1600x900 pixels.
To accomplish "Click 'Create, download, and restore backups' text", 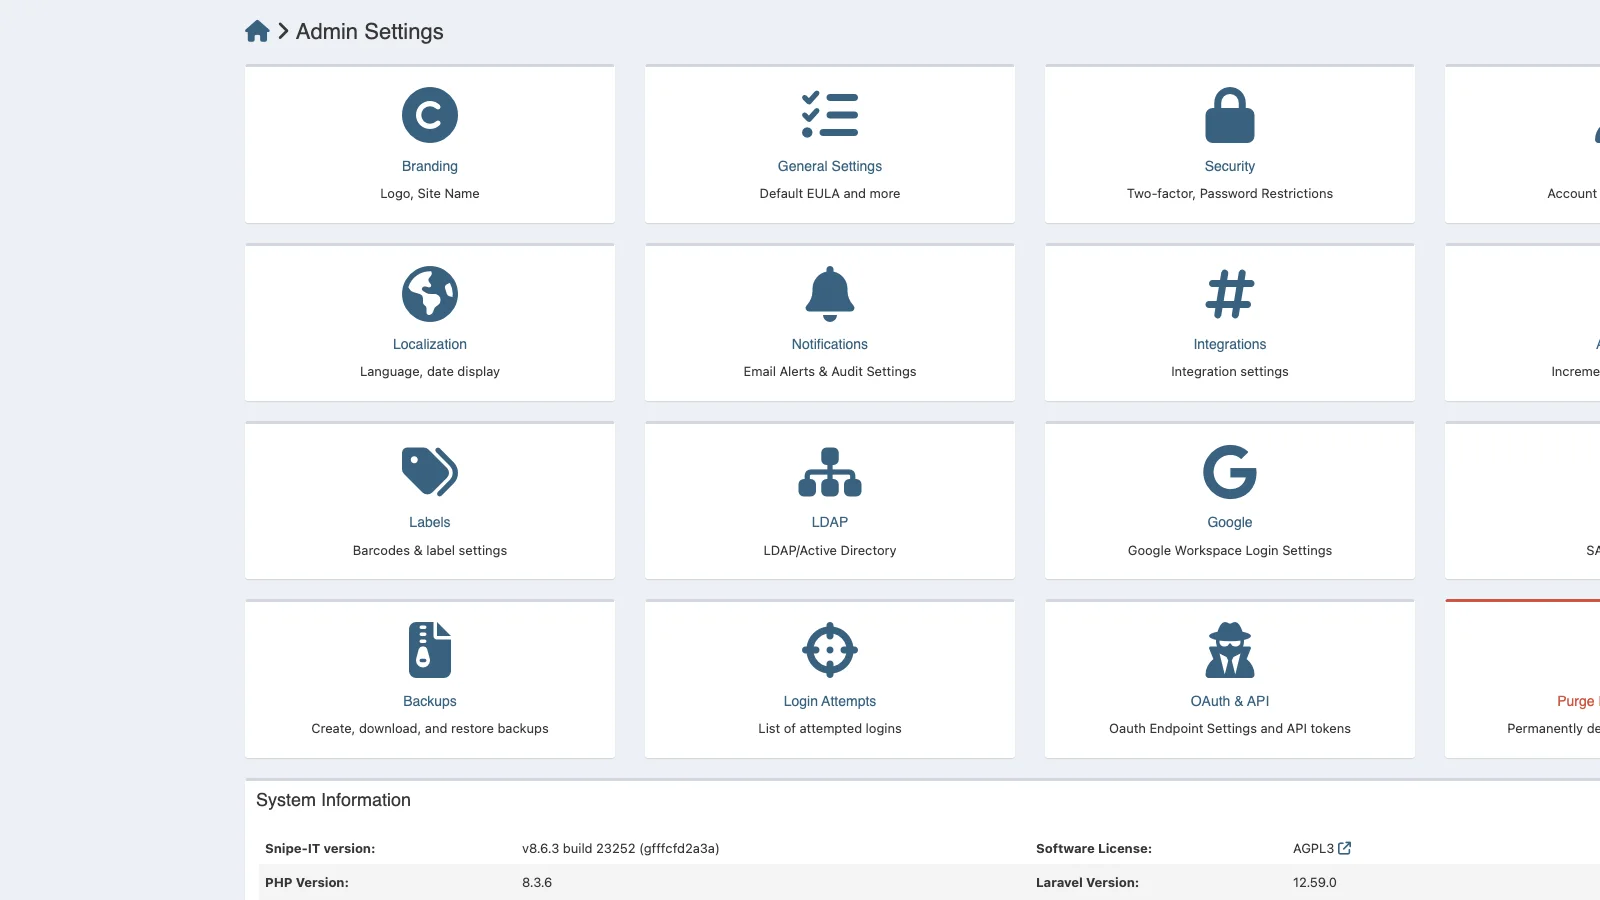I will coord(430,729).
